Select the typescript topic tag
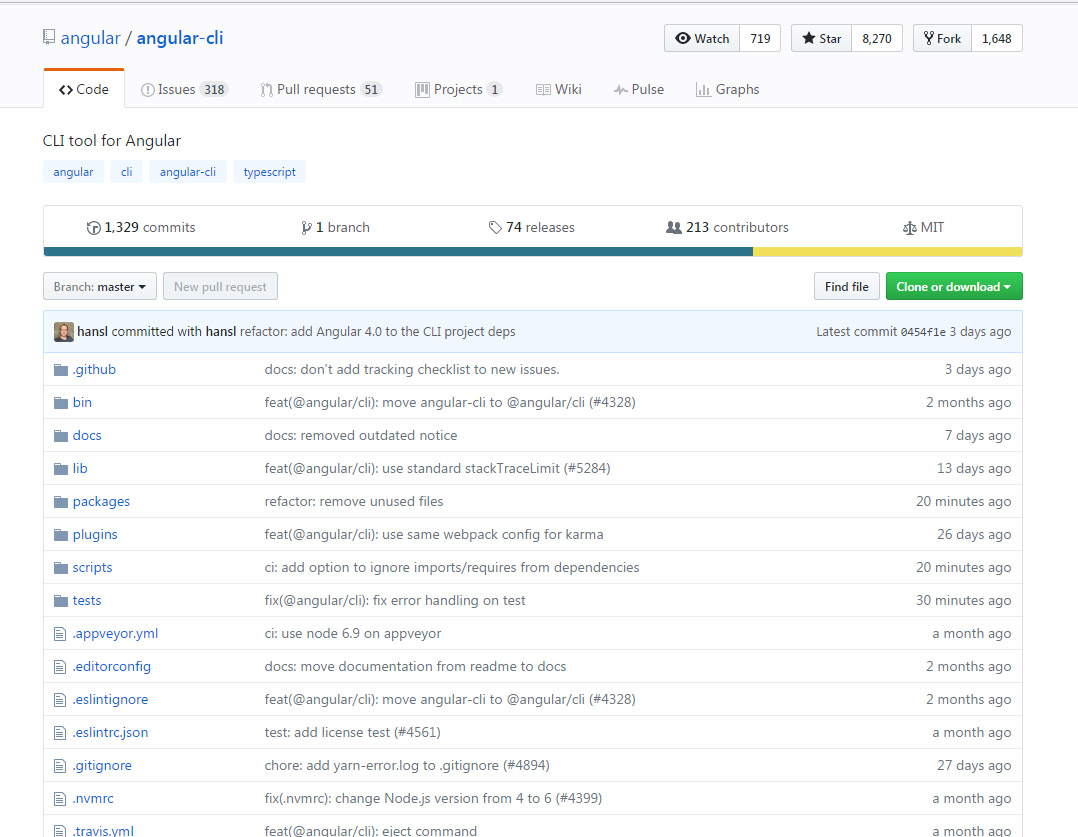This screenshot has width=1078, height=837. point(270,172)
